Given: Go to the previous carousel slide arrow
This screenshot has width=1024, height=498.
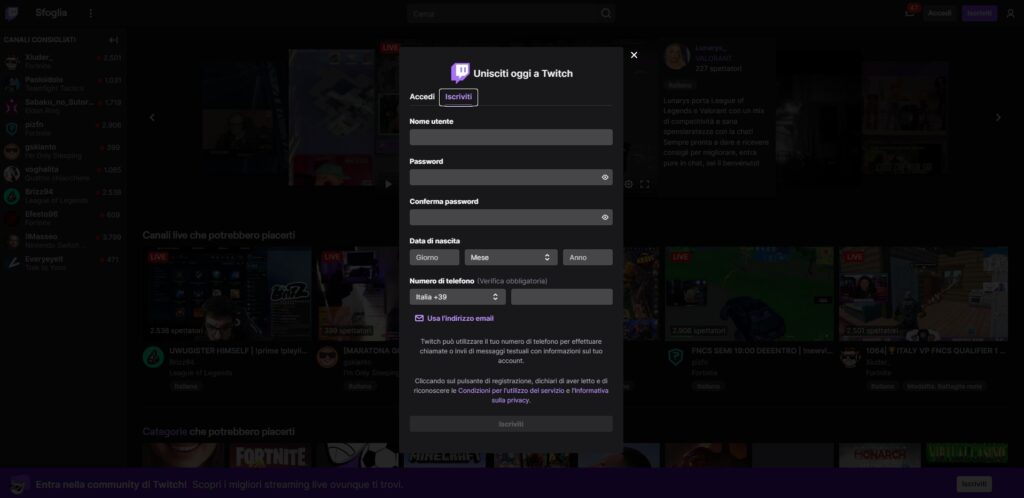Looking at the screenshot, I should point(152,117).
